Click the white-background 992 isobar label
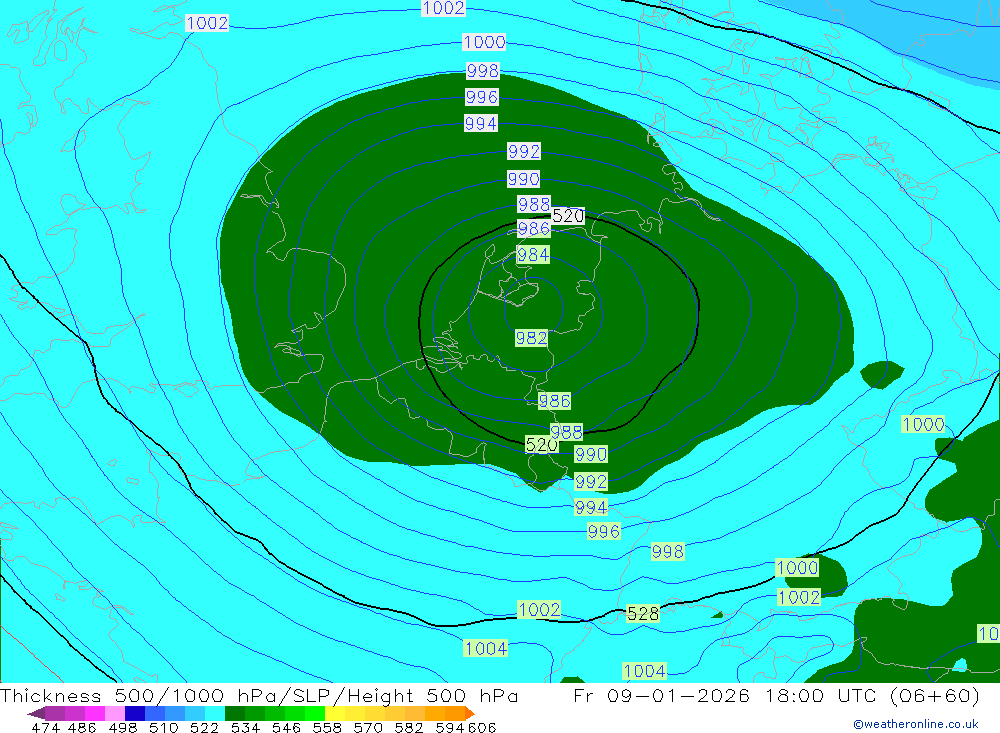1000x733 pixels. [524, 151]
